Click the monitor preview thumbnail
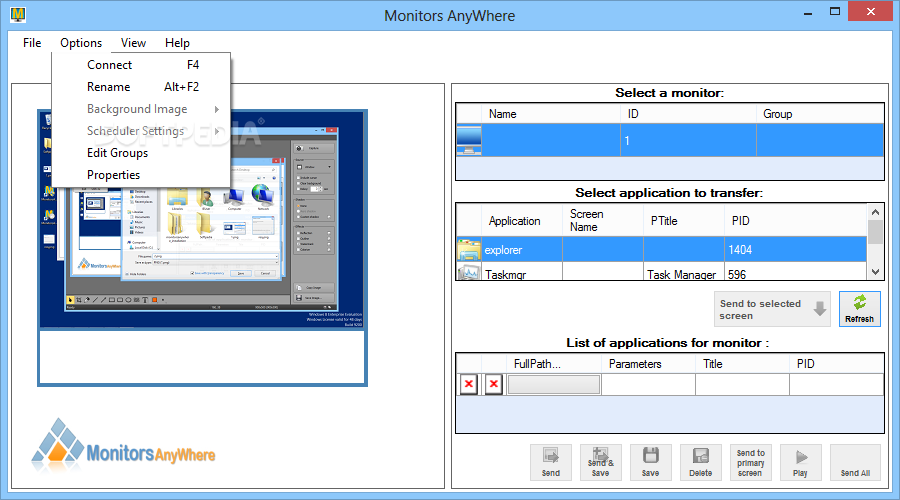The image size is (900, 500). 202,247
